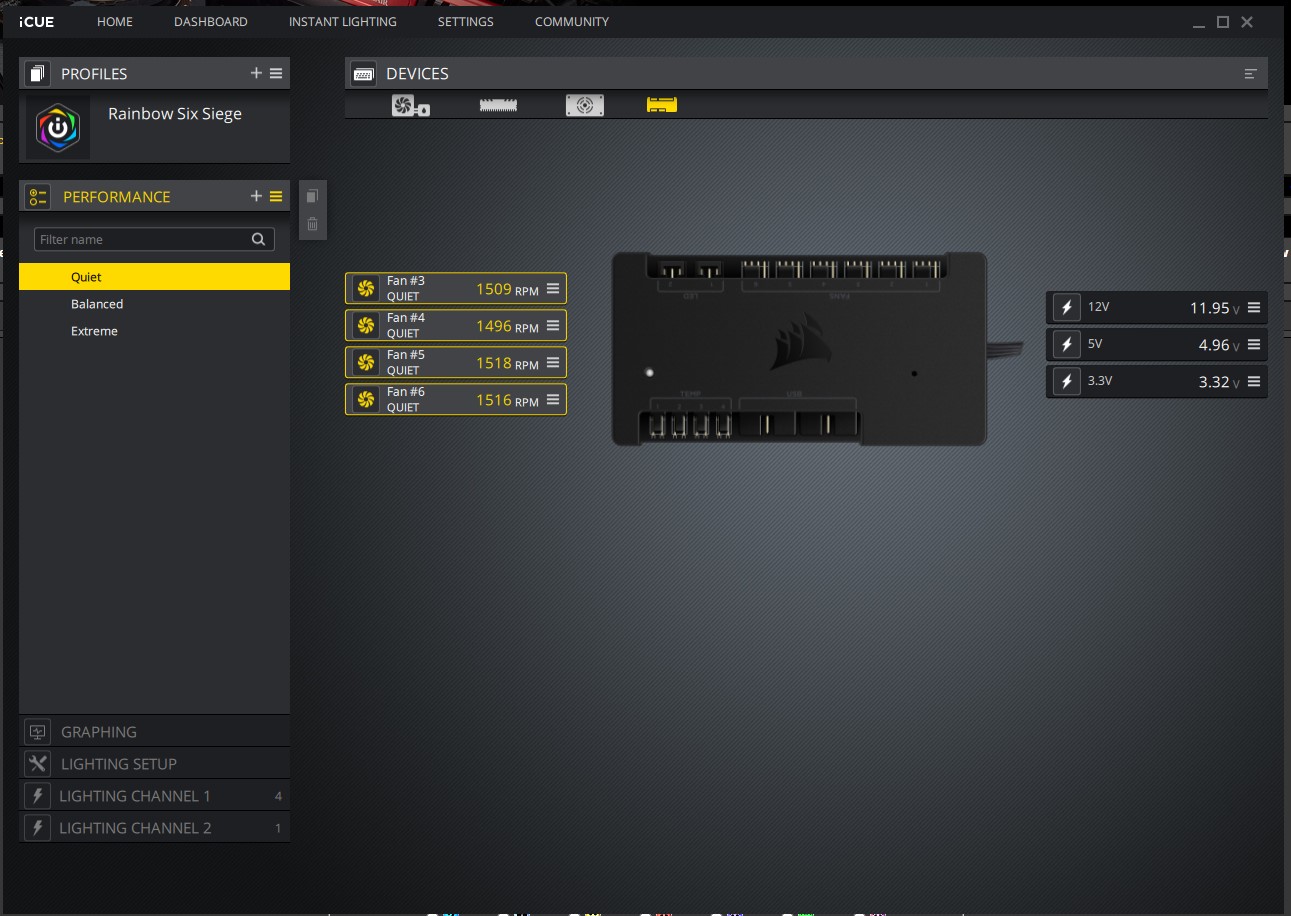Expand LIGHTING CHANNEL 2 section

click(x=154, y=828)
